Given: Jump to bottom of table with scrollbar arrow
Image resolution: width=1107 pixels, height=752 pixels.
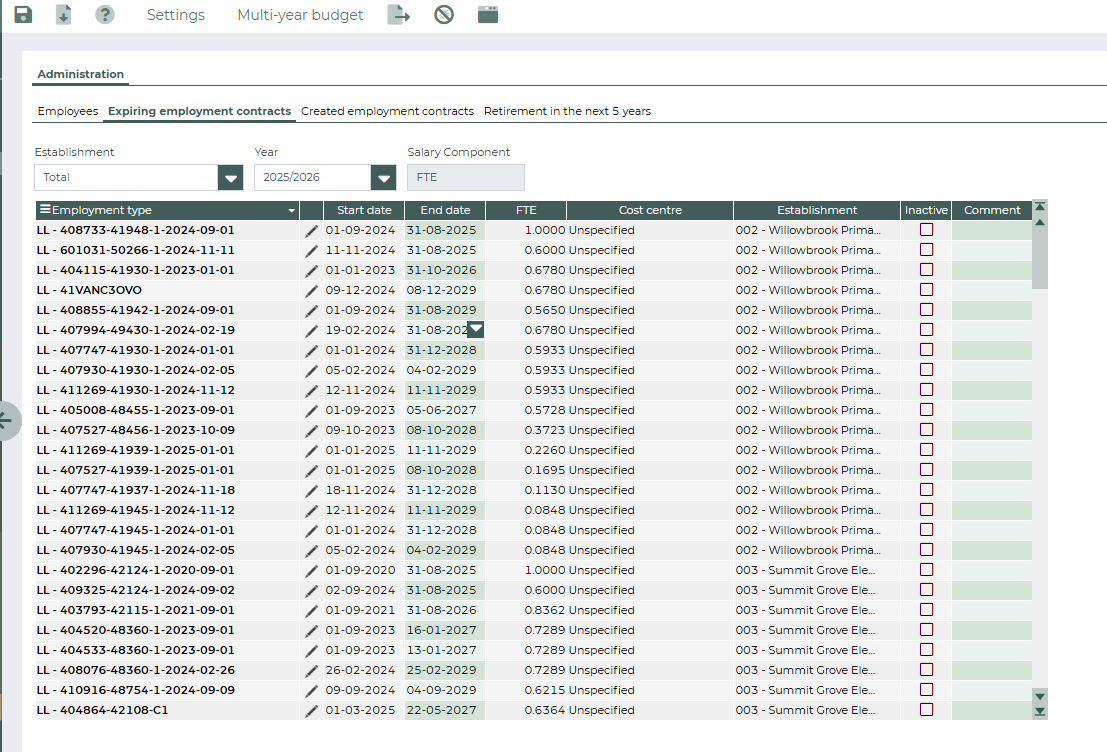Looking at the screenshot, I should point(1039,712).
